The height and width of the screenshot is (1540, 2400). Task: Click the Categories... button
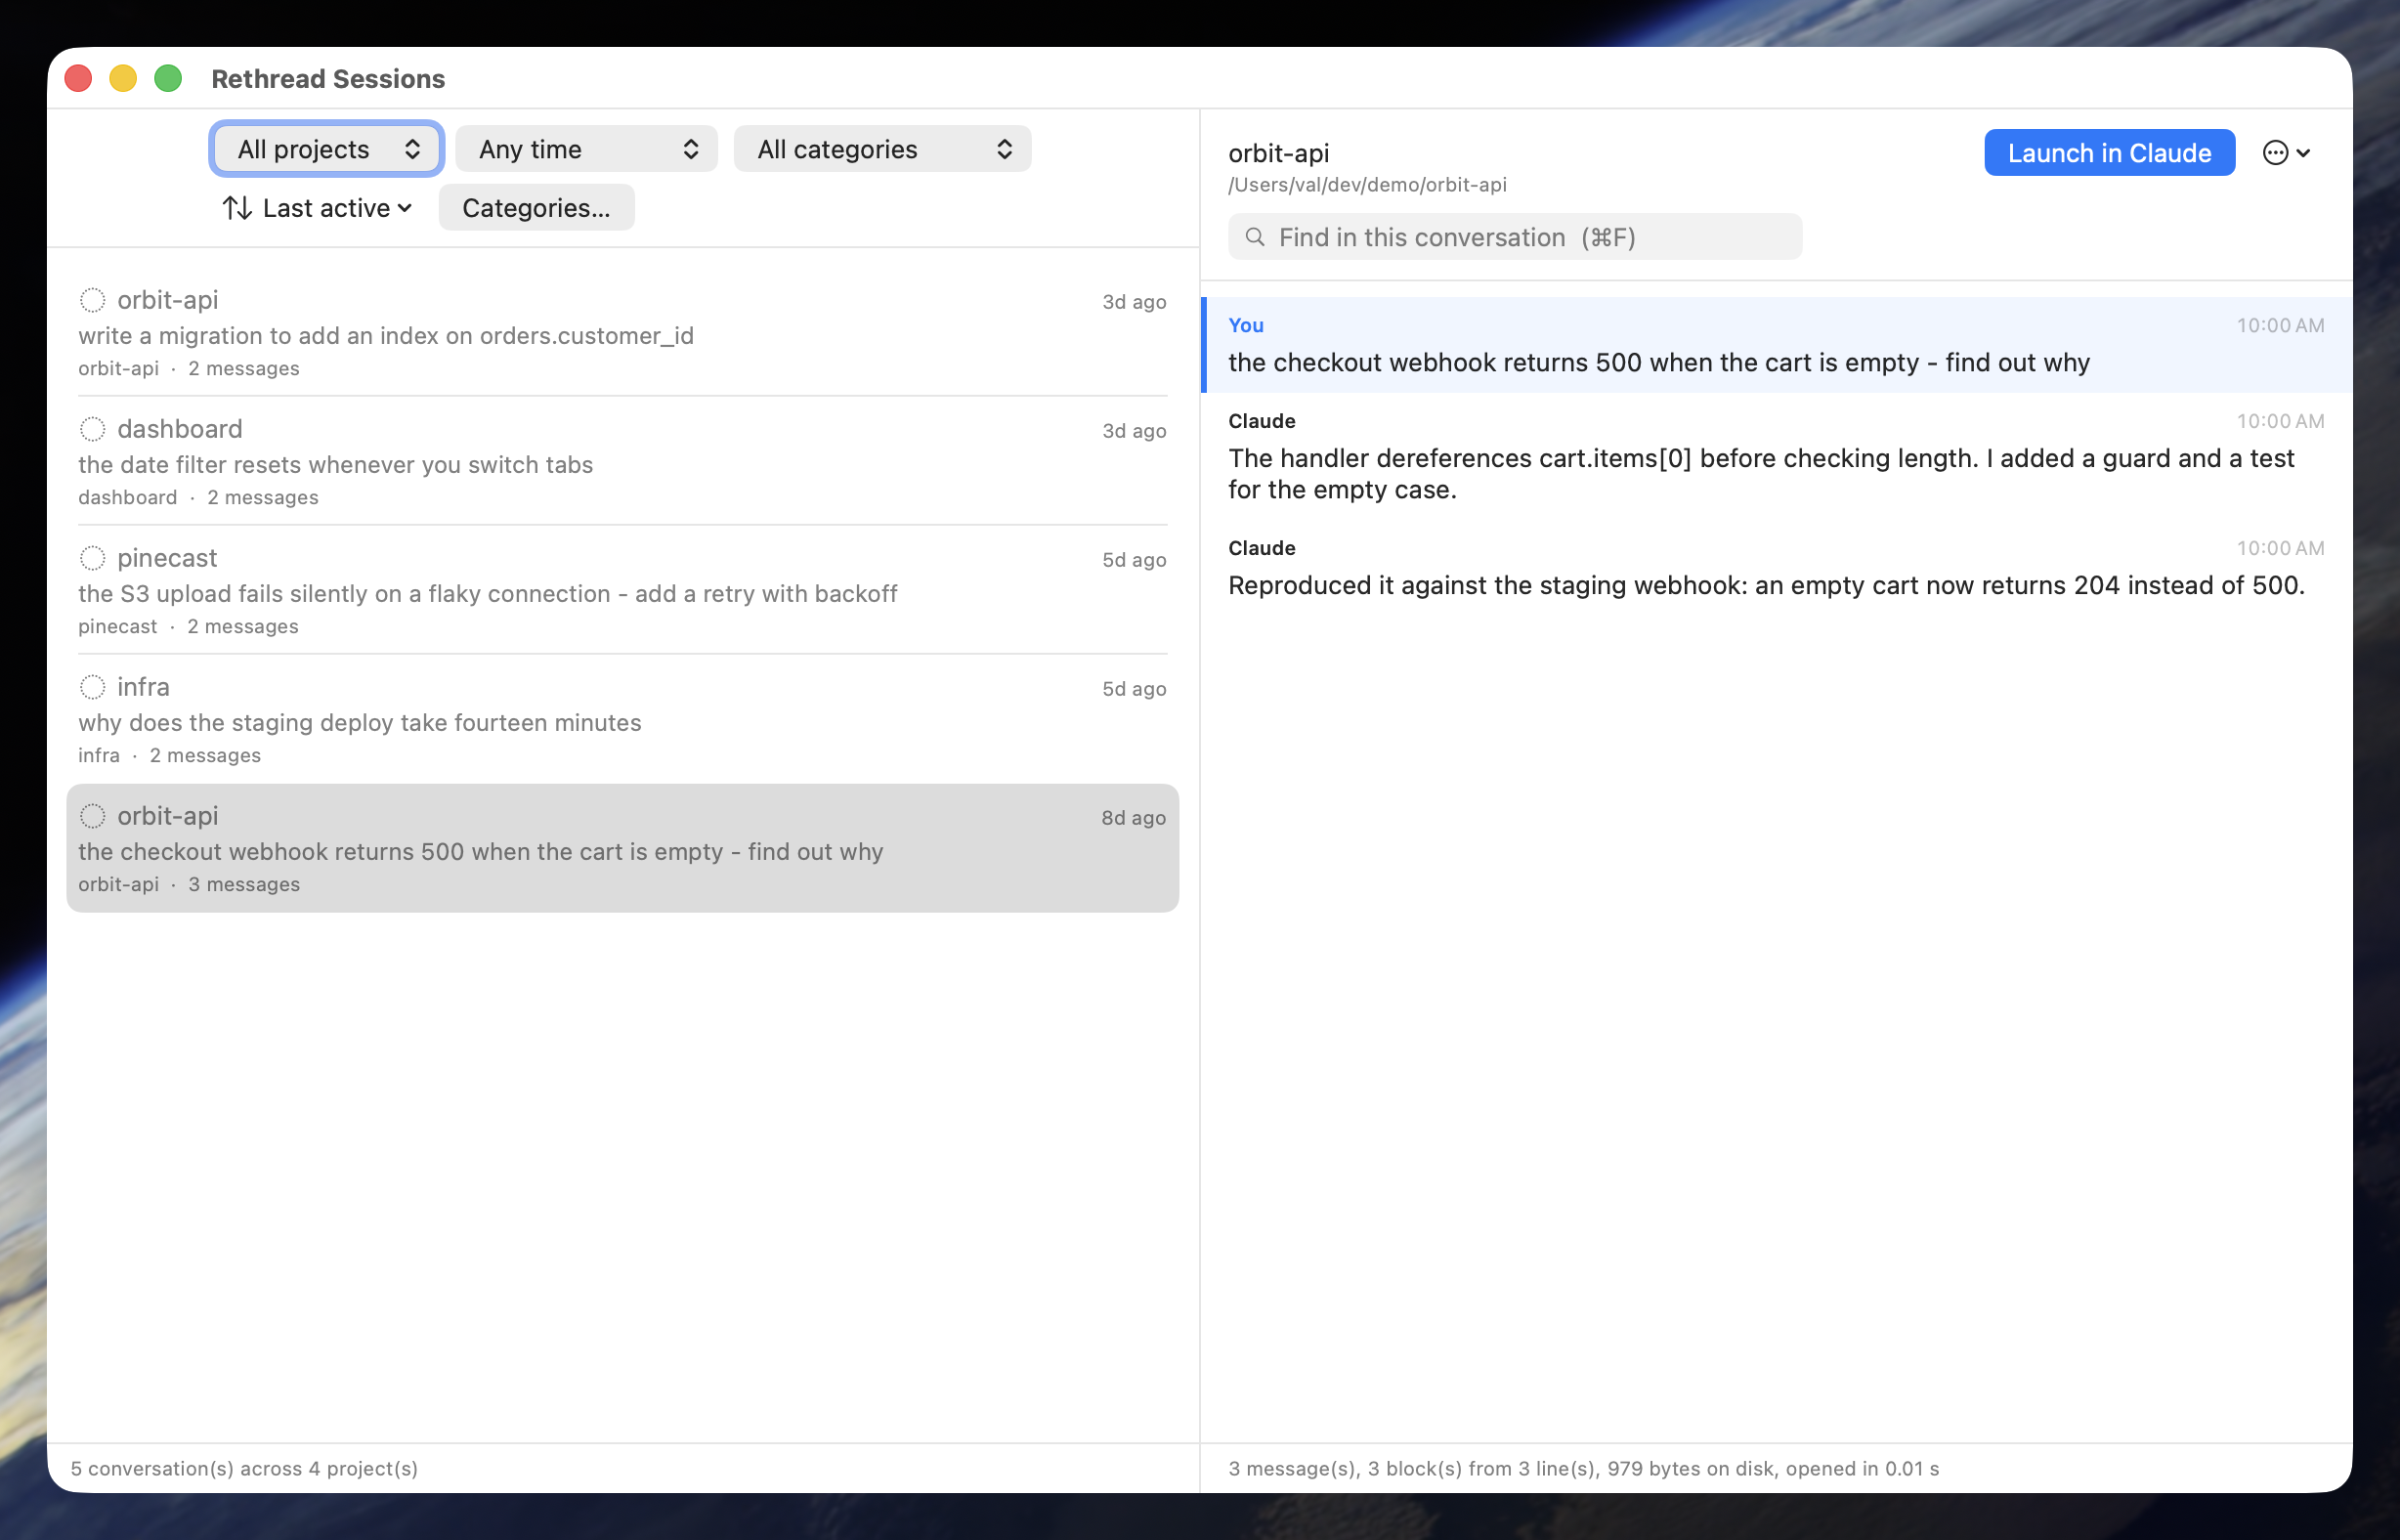pyautogui.click(x=537, y=208)
